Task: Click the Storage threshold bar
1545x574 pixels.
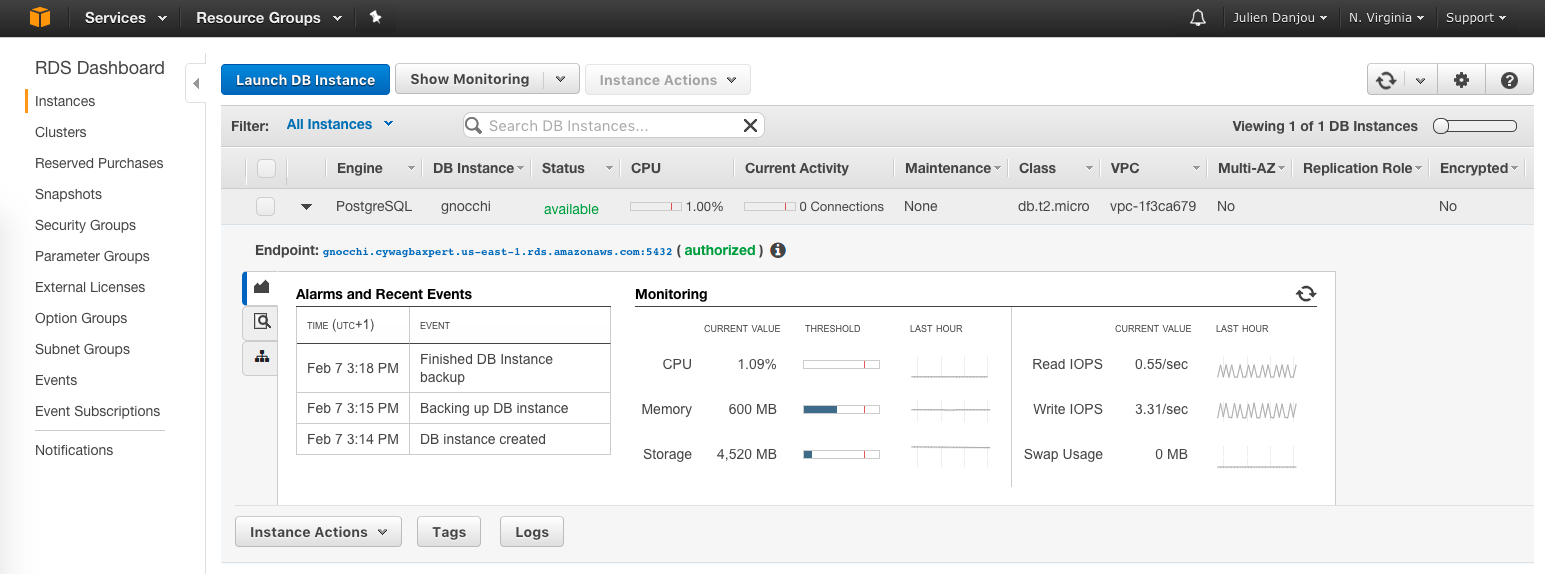Action: tap(841, 454)
